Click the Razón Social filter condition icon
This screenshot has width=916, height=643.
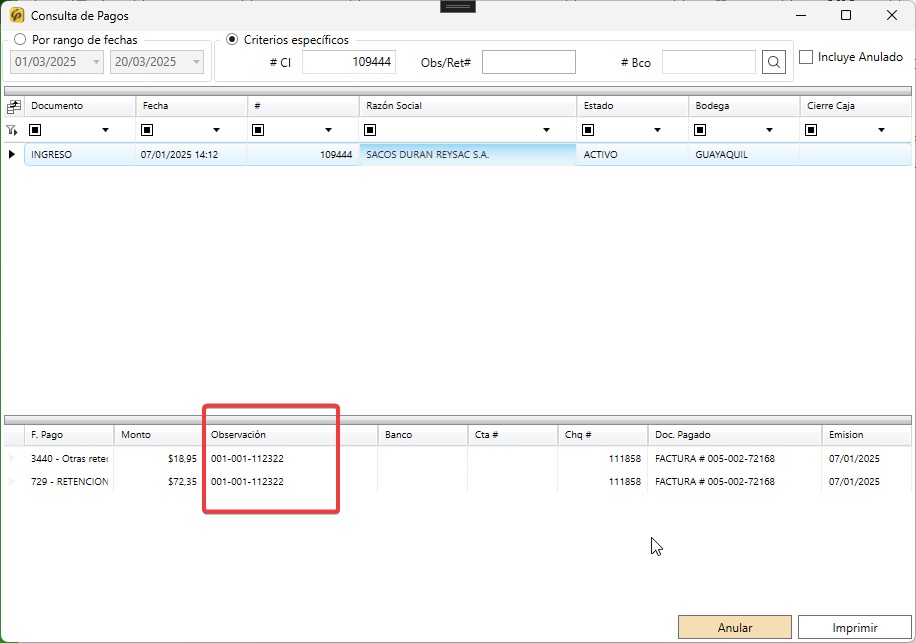tap(370, 130)
